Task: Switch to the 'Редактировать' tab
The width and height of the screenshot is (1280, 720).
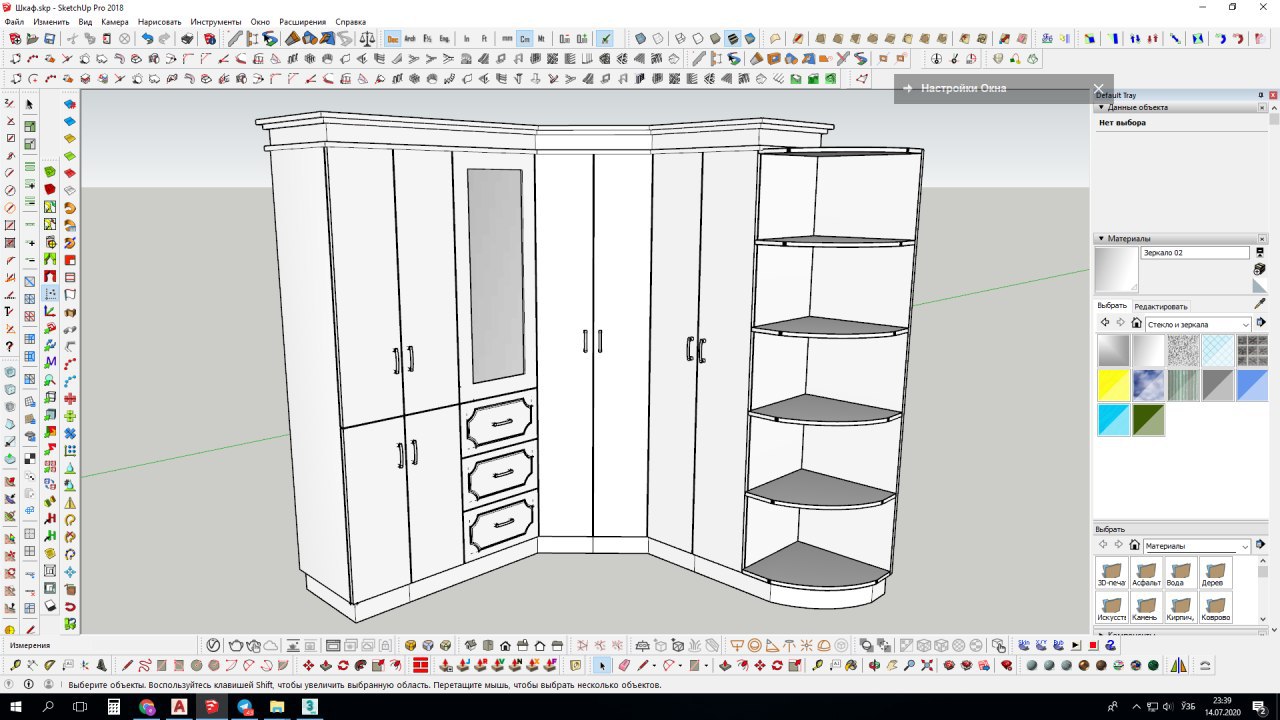Action: point(1160,306)
